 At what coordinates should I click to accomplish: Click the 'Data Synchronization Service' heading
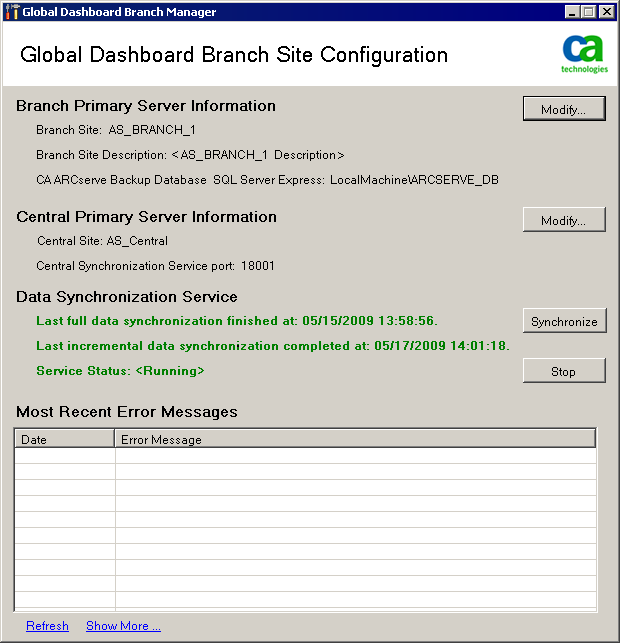pos(127,297)
